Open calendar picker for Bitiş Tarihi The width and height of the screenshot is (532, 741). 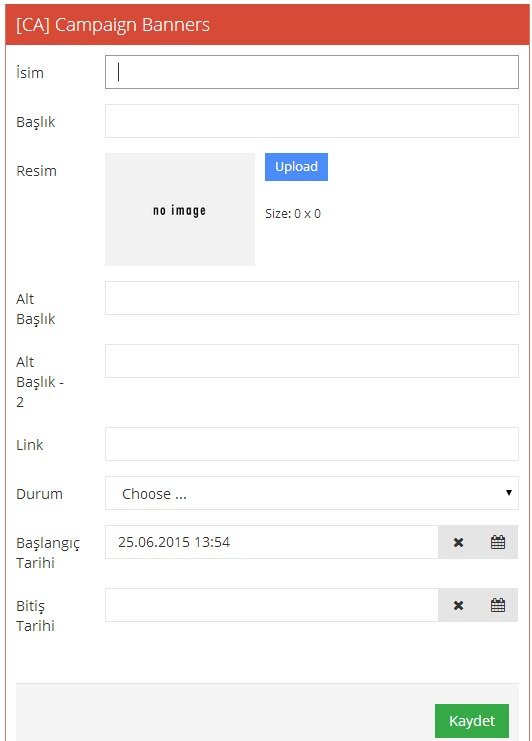coord(498,605)
